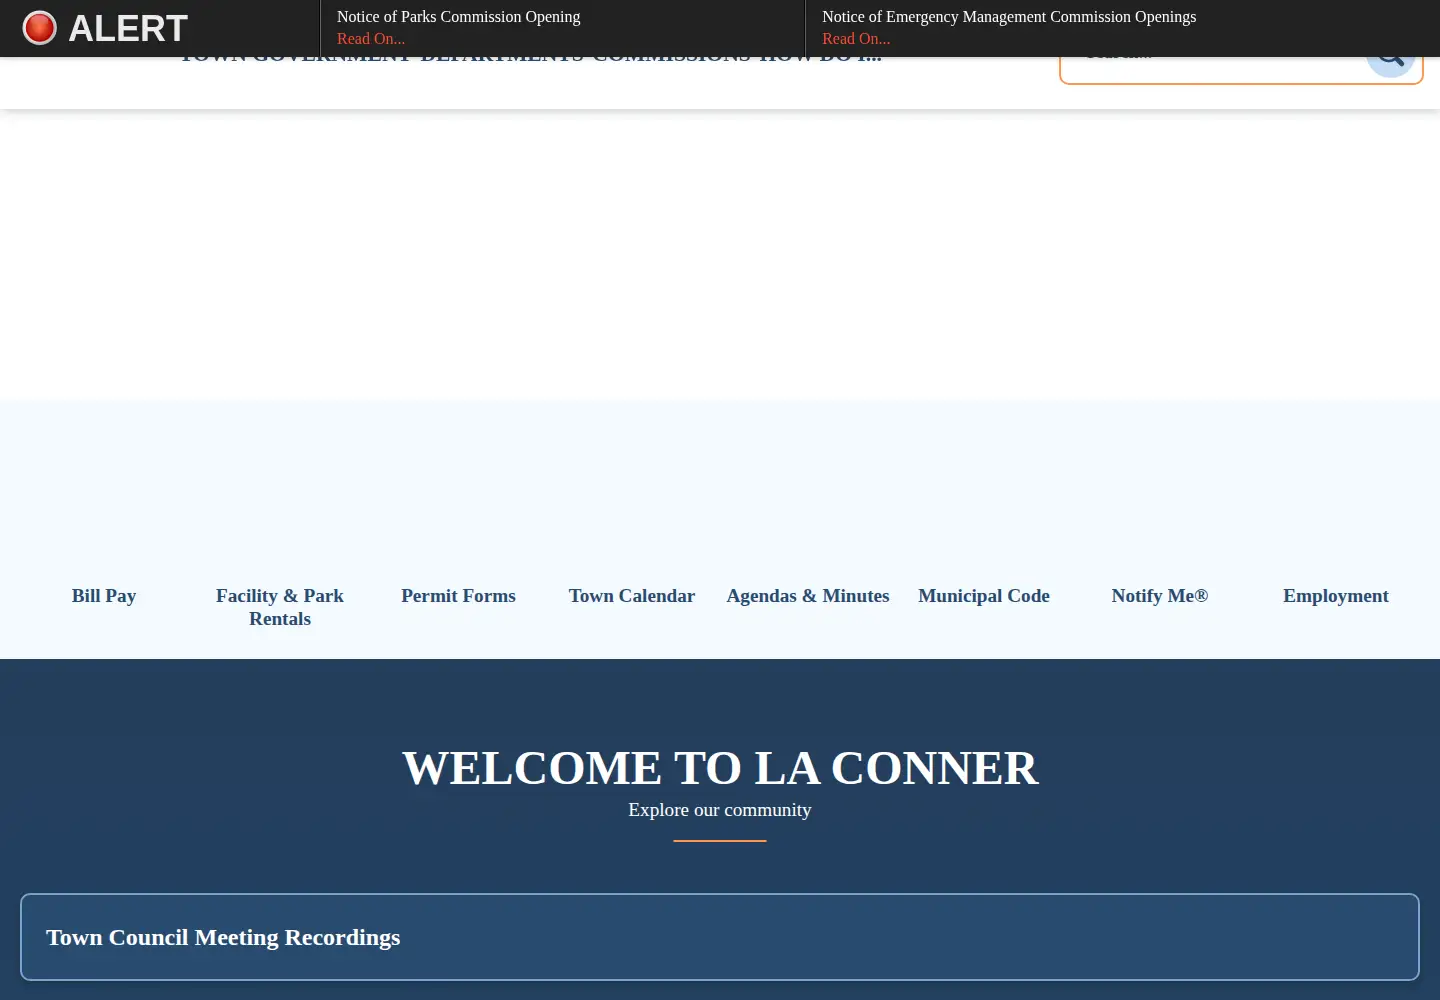Click the red ALERT circle icon
The height and width of the screenshot is (1000, 1440).
tap(40, 28)
